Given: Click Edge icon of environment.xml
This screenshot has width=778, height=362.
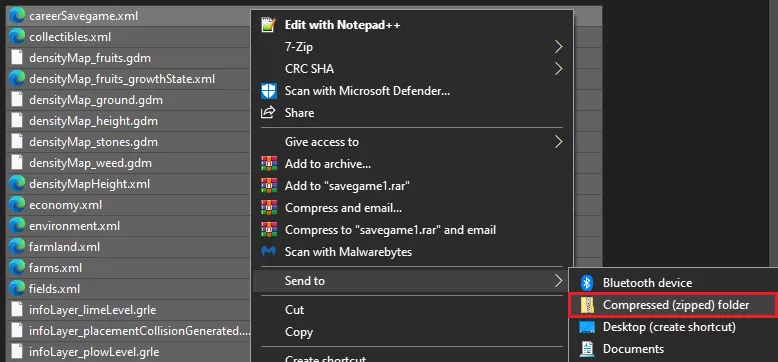Looking at the screenshot, I should tap(17, 226).
